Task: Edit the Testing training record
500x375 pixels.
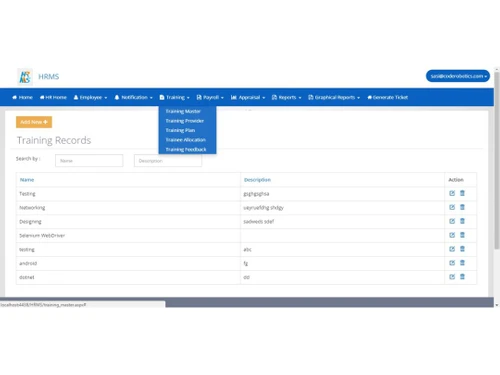Action: click(x=452, y=193)
